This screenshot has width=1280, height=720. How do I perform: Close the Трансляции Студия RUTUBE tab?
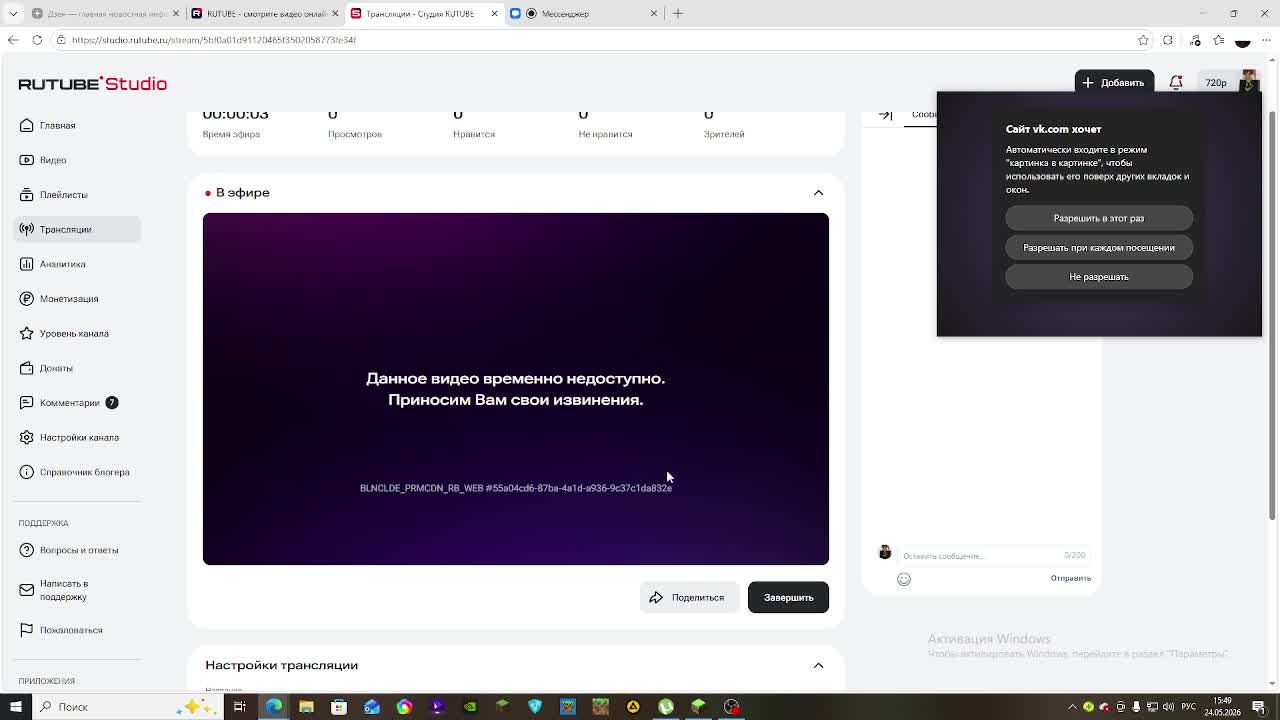click(494, 13)
